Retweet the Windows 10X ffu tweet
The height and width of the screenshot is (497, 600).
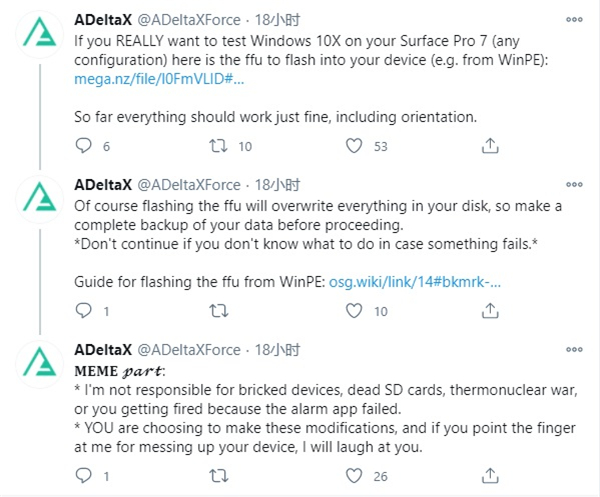click(216, 146)
